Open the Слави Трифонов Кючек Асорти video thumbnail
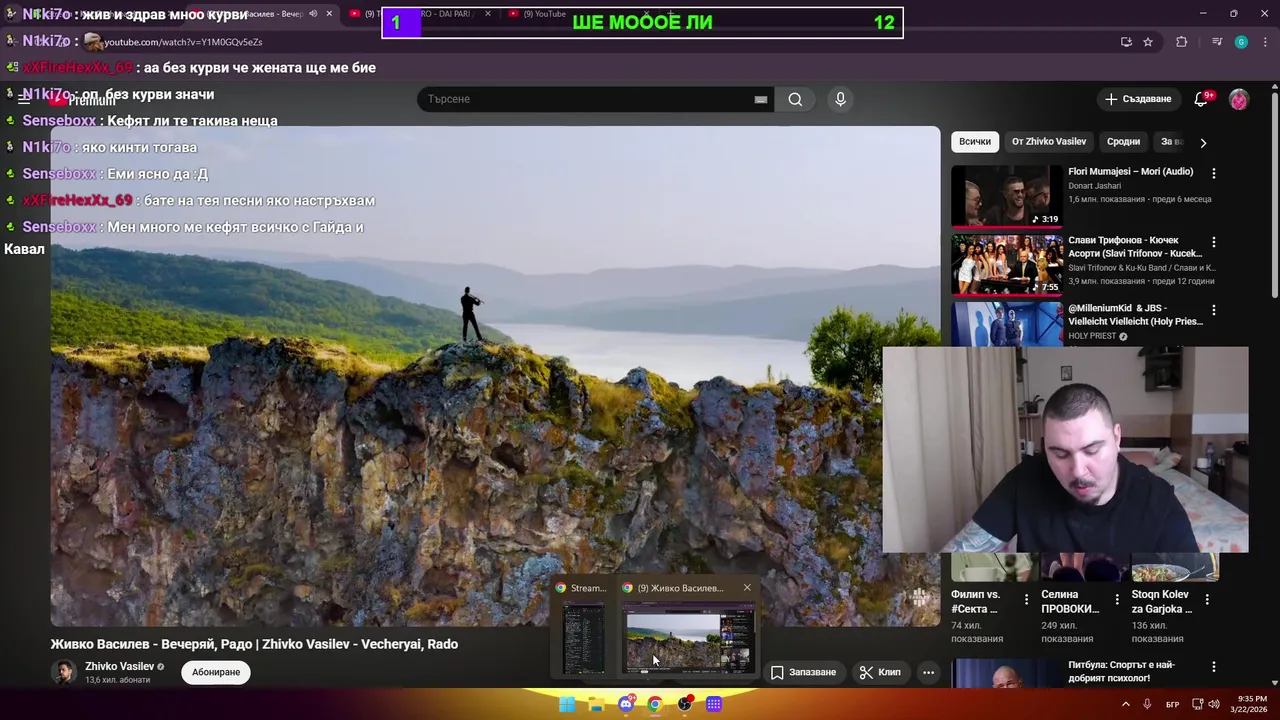This screenshot has width=1280, height=720. pyautogui.click(x=1007, y=265)
